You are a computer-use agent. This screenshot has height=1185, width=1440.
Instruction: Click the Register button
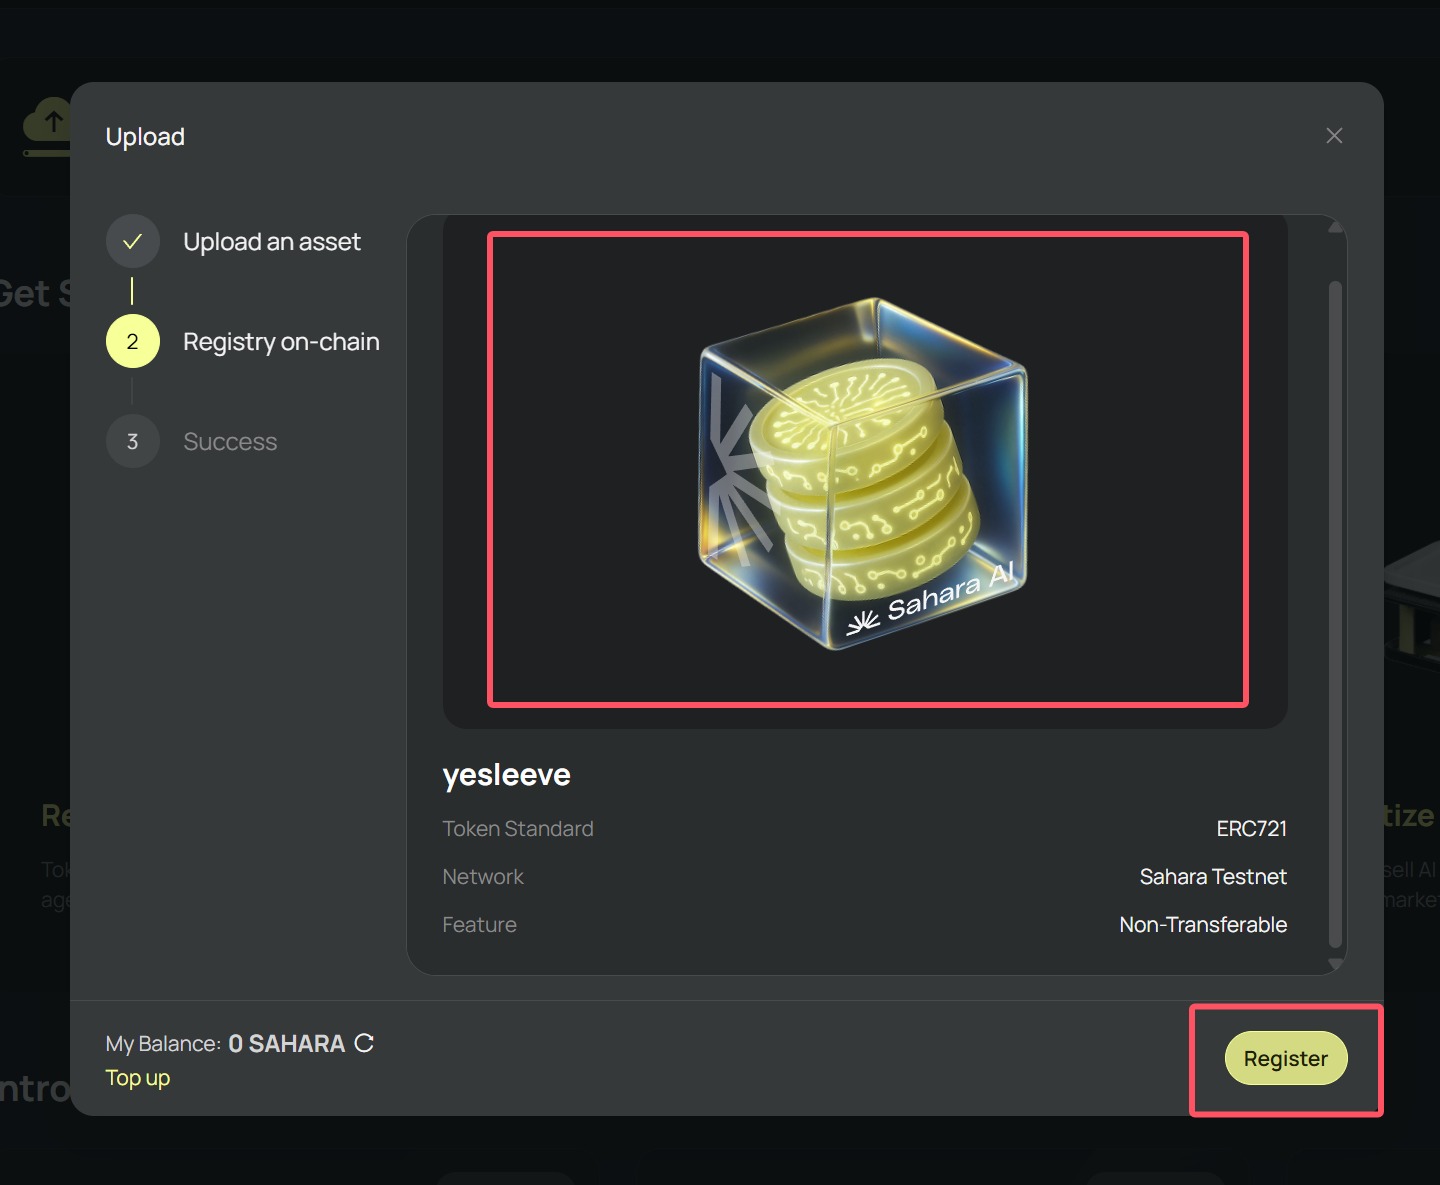1286,1058
